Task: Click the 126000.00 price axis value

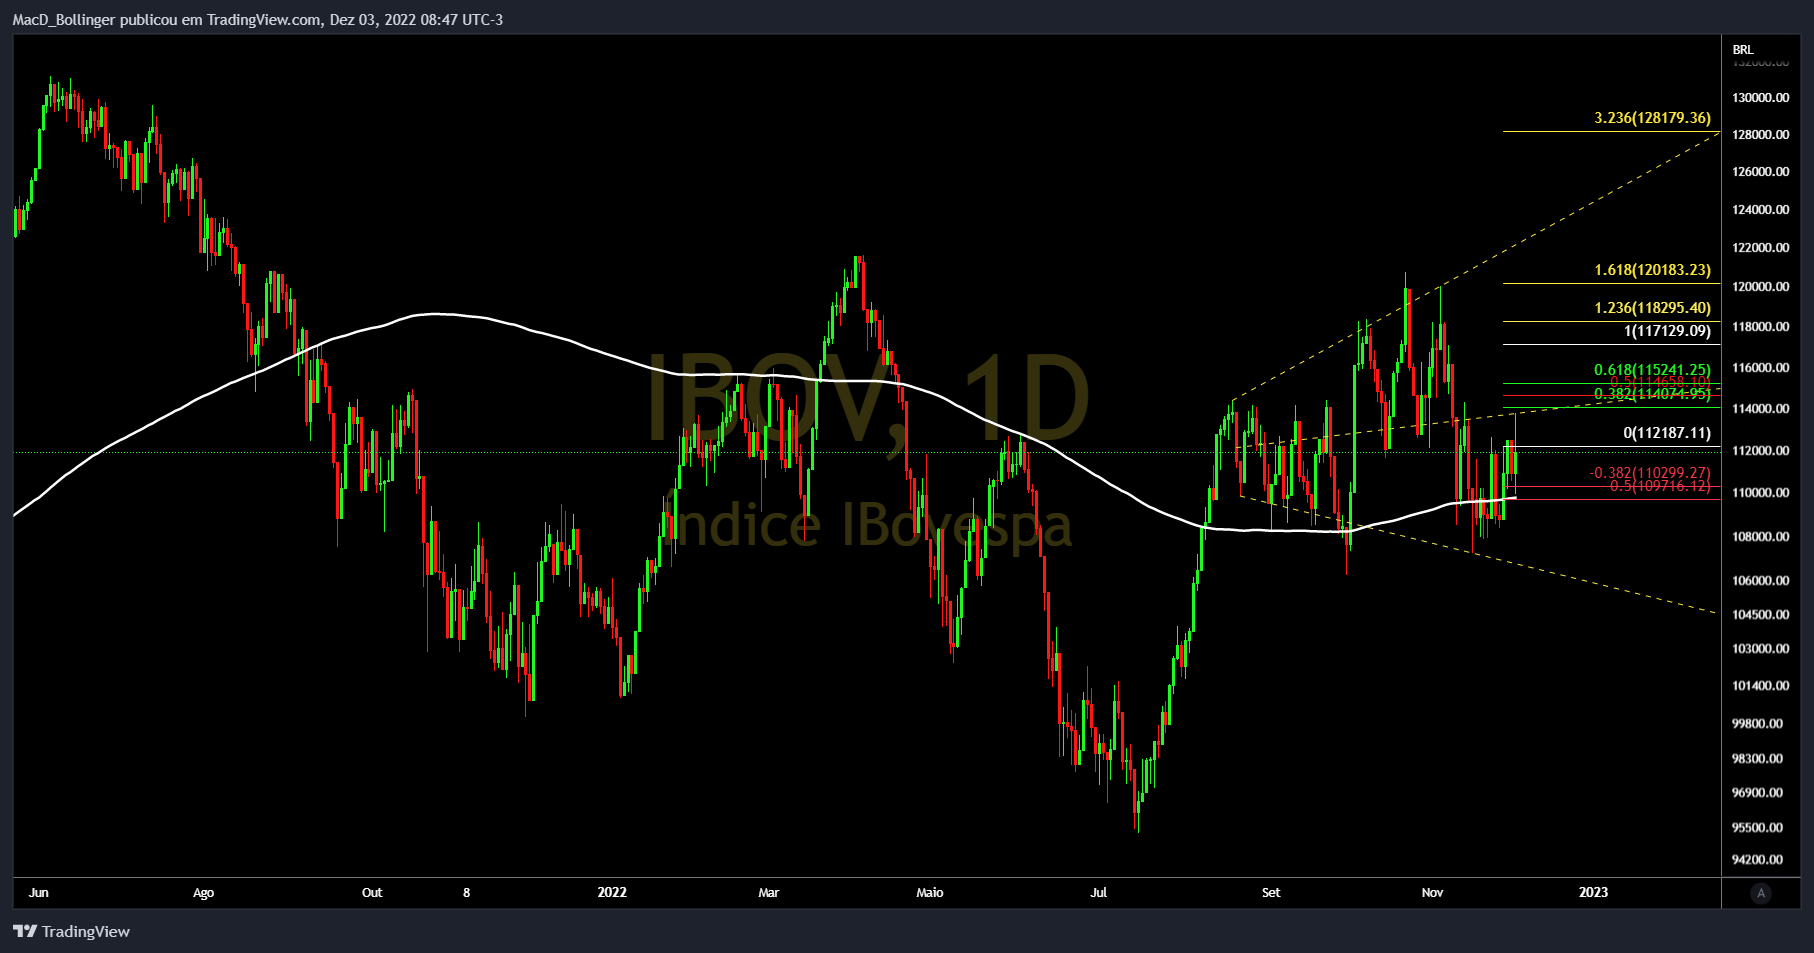Action: (x=1761, y=172)
